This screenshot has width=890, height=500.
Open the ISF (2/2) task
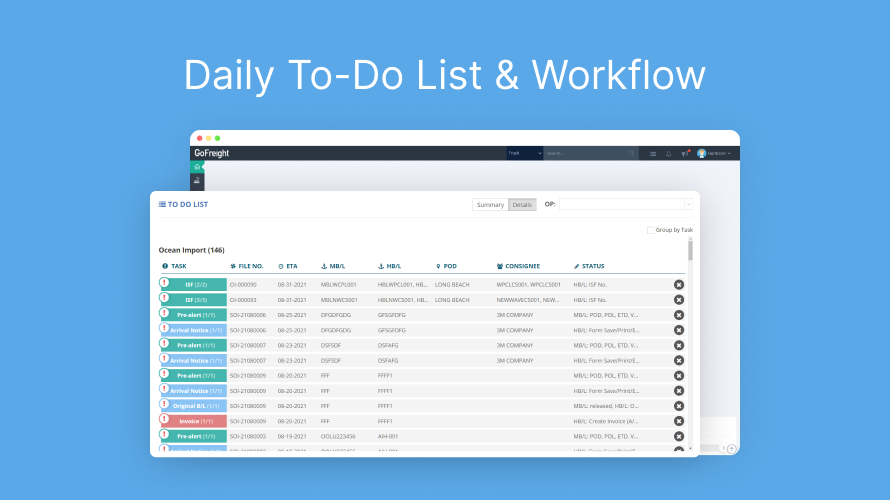(x=196, y=285)
